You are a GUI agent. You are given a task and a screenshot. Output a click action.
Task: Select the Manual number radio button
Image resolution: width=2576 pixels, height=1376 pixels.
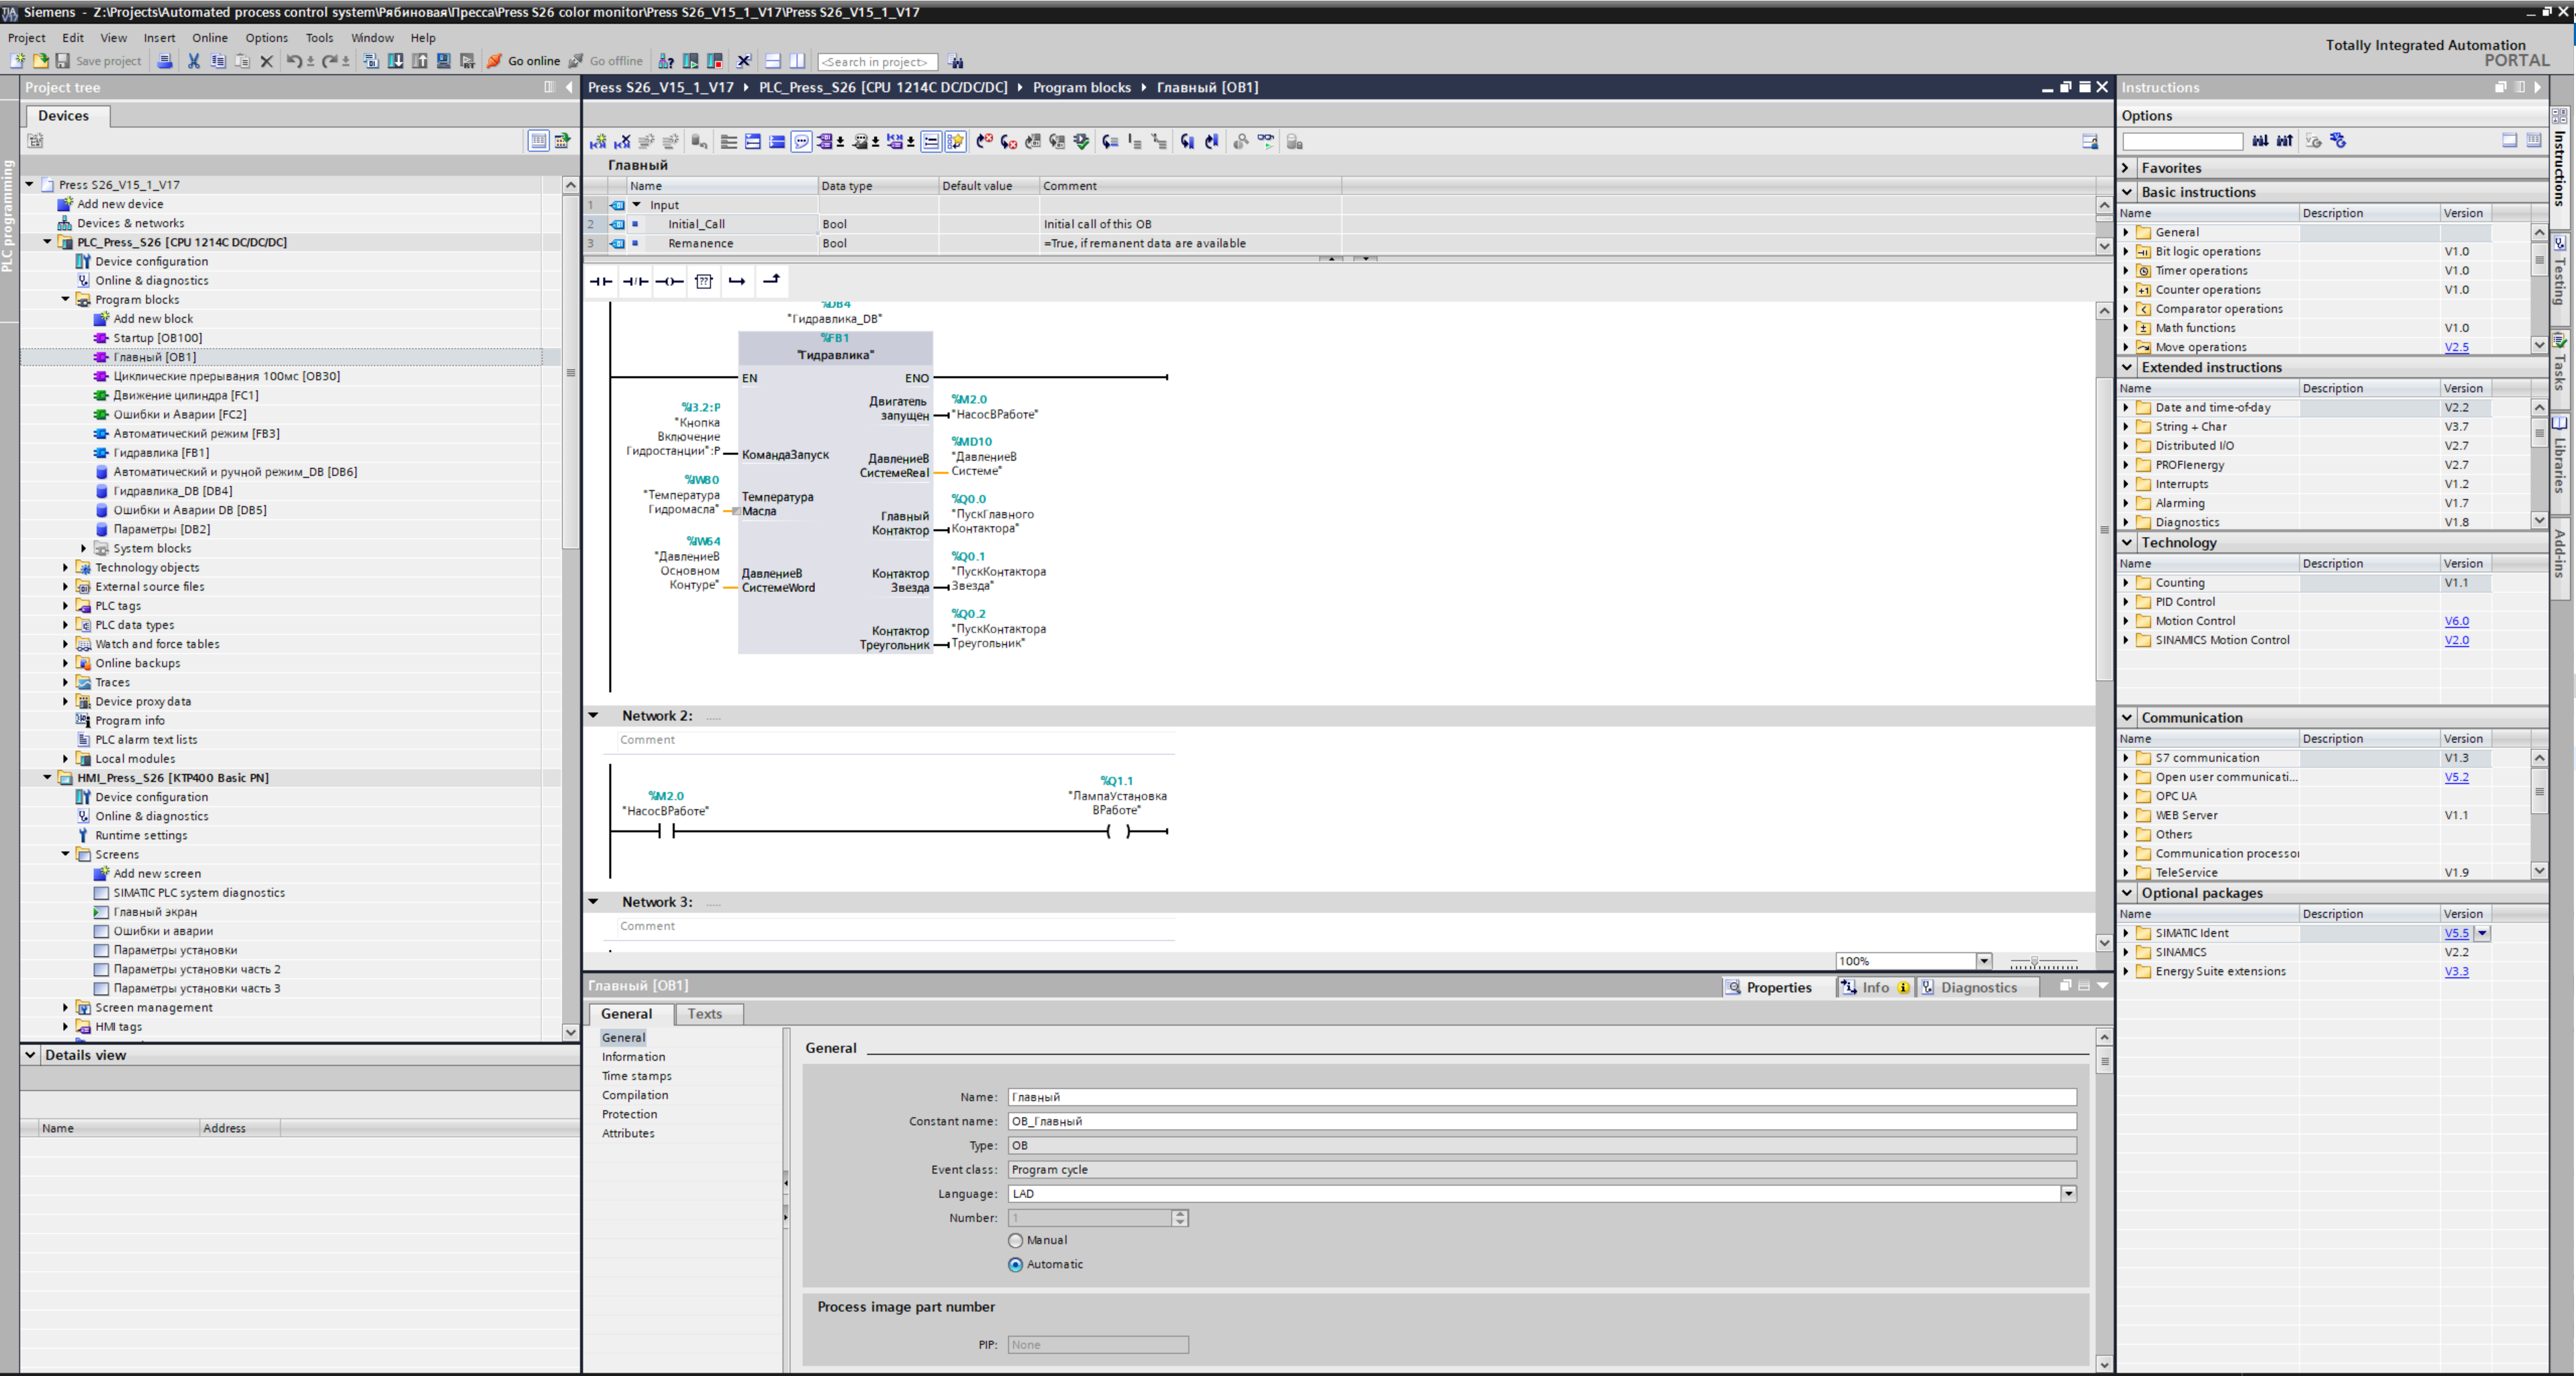tap(1016, 1240)
